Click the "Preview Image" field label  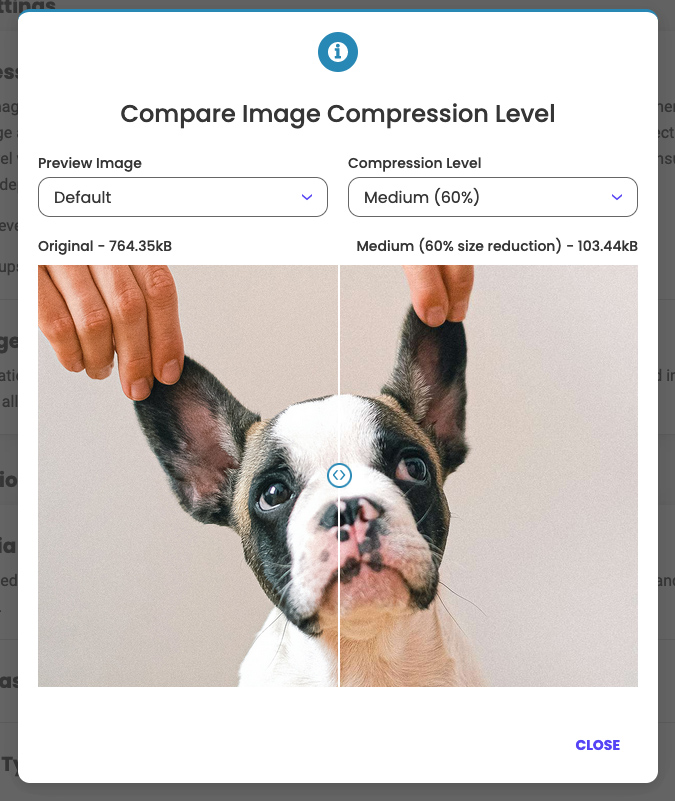click(90, 163)
